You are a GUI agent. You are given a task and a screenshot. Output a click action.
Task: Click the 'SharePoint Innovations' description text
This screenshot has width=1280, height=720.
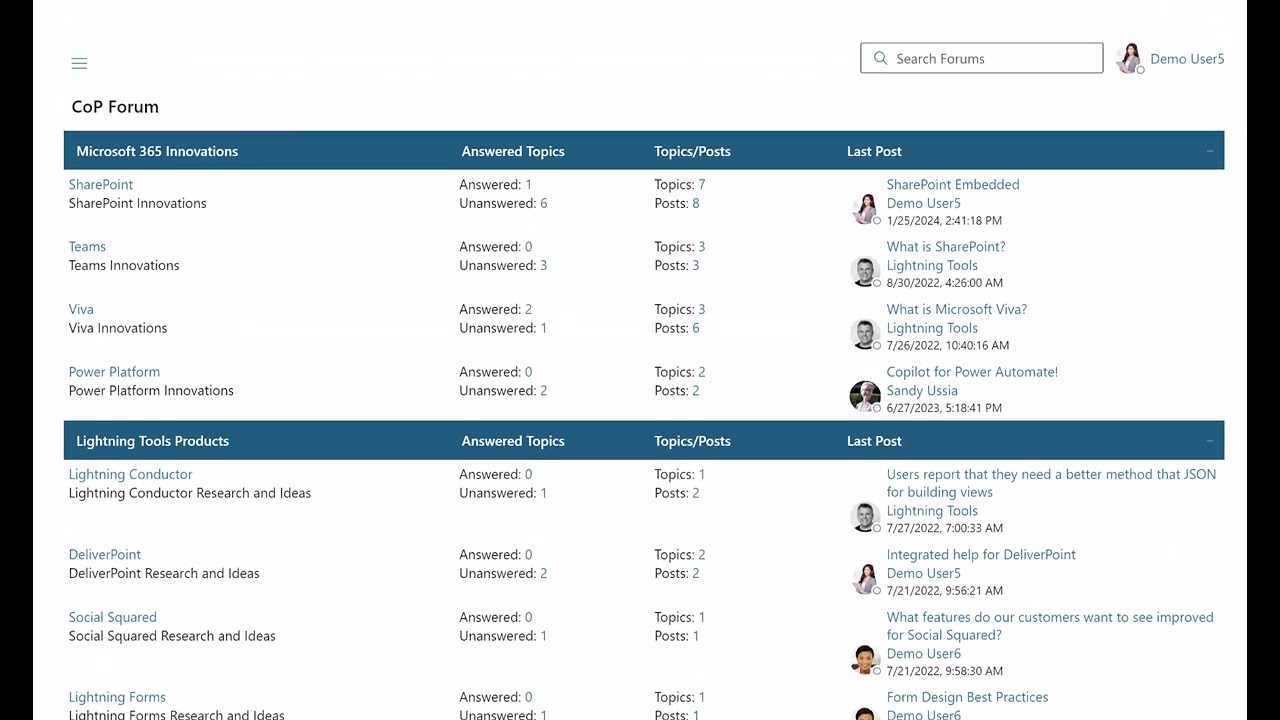click(137, 203)
